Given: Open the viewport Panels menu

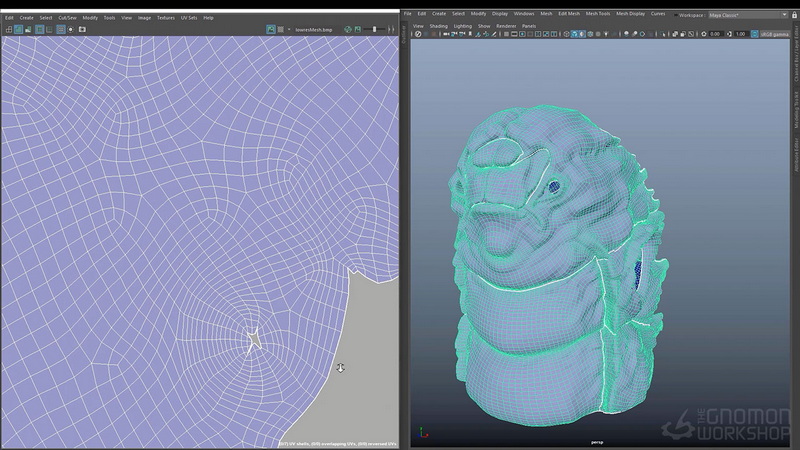Looking at the screenshot, I should click(x=529, y=26).
